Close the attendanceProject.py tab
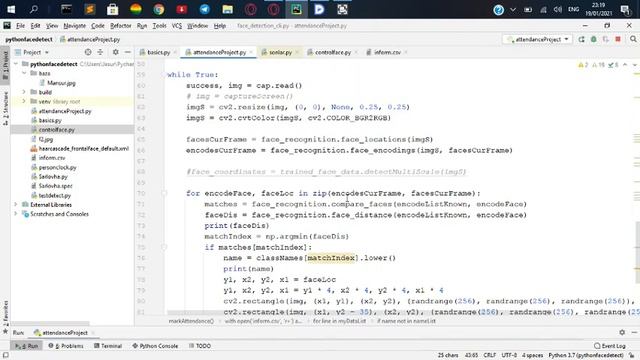Viewport: 640px width, 360px height. (251, 52)
